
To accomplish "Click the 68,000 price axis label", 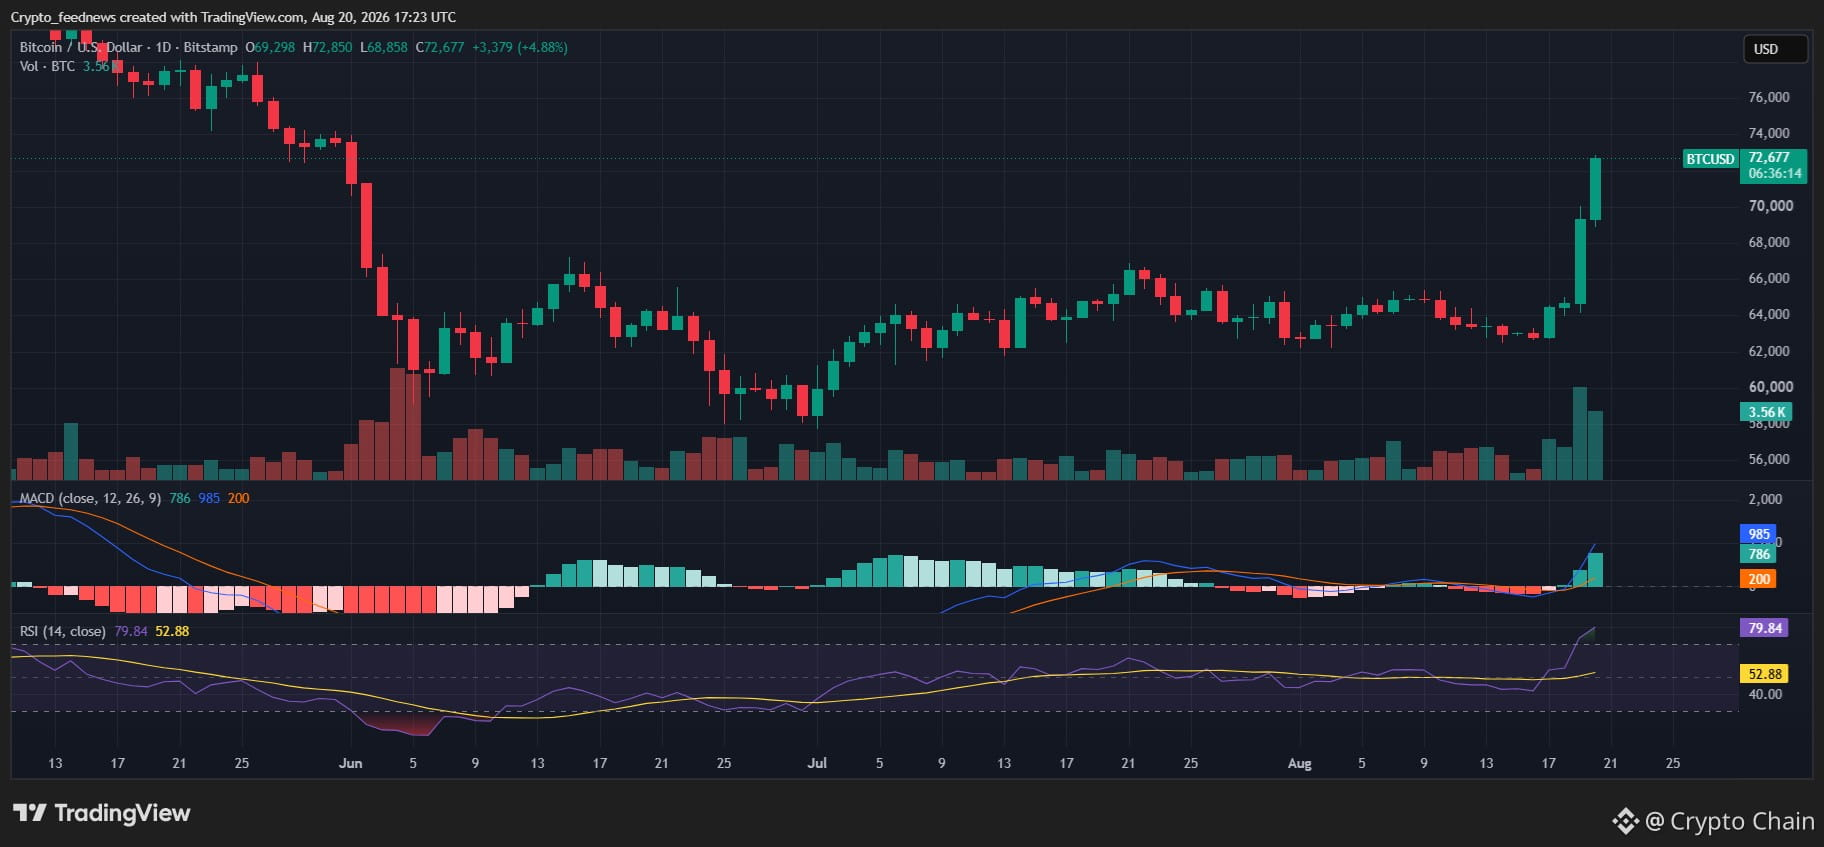I will click(1769, 242).
